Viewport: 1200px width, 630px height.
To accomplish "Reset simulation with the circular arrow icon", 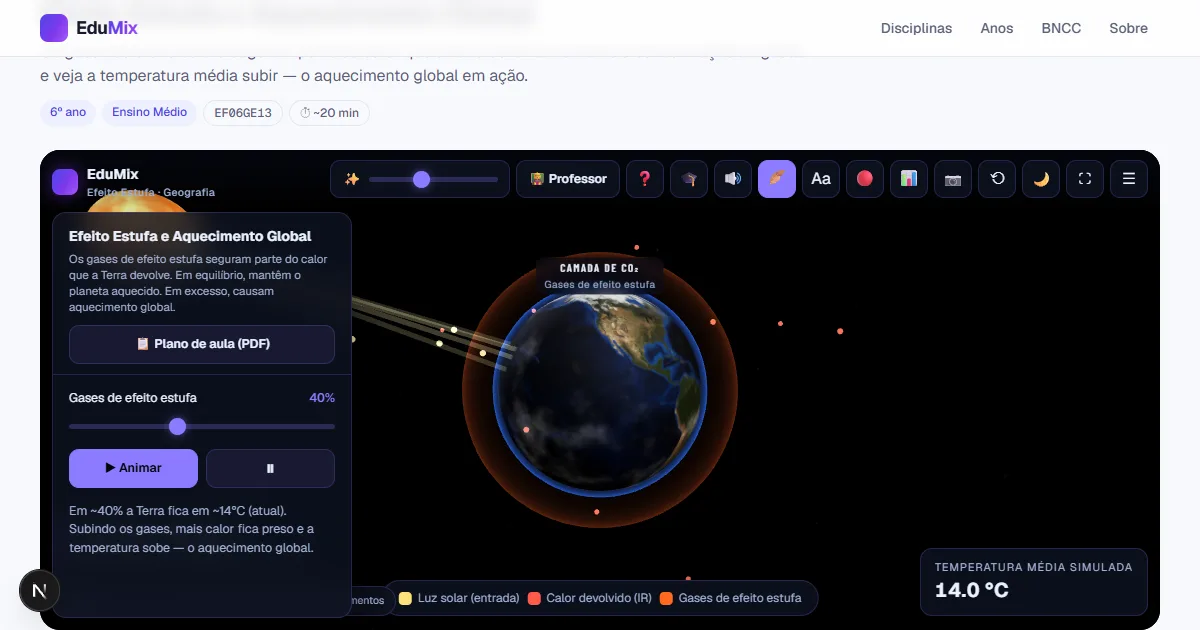I will pyautogui.click(x=997, y=179).
